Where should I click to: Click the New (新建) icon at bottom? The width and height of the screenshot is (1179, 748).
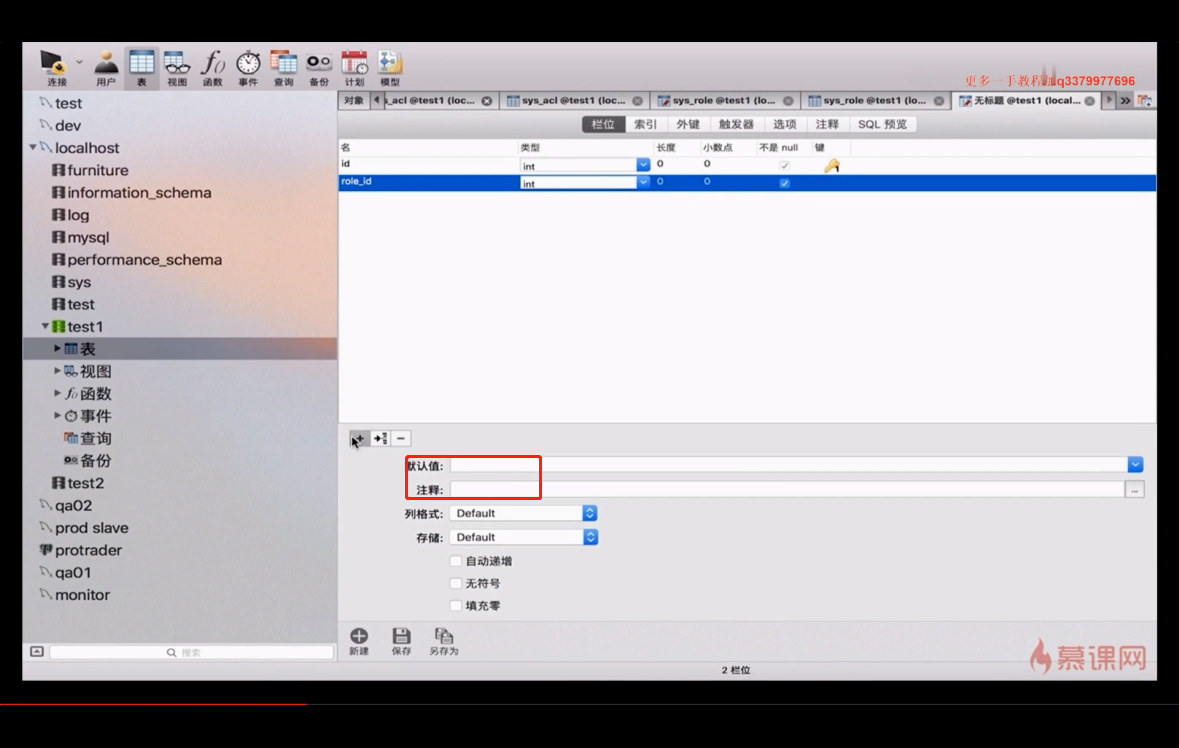click(x=359, y=641)
